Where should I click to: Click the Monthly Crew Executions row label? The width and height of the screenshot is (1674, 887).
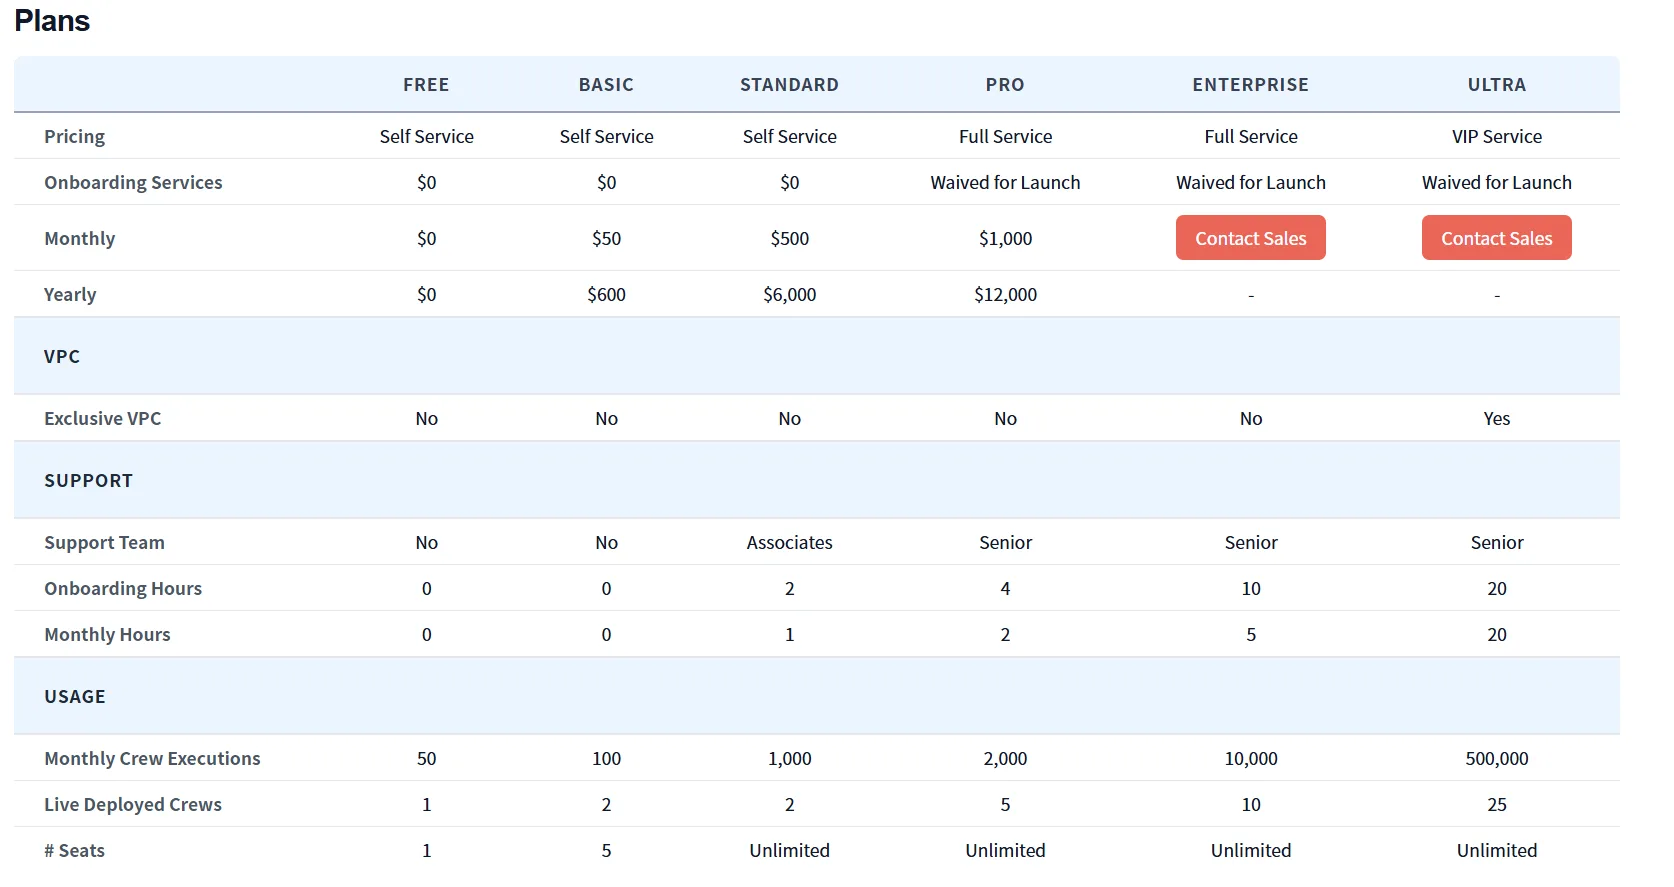(152, 759)
